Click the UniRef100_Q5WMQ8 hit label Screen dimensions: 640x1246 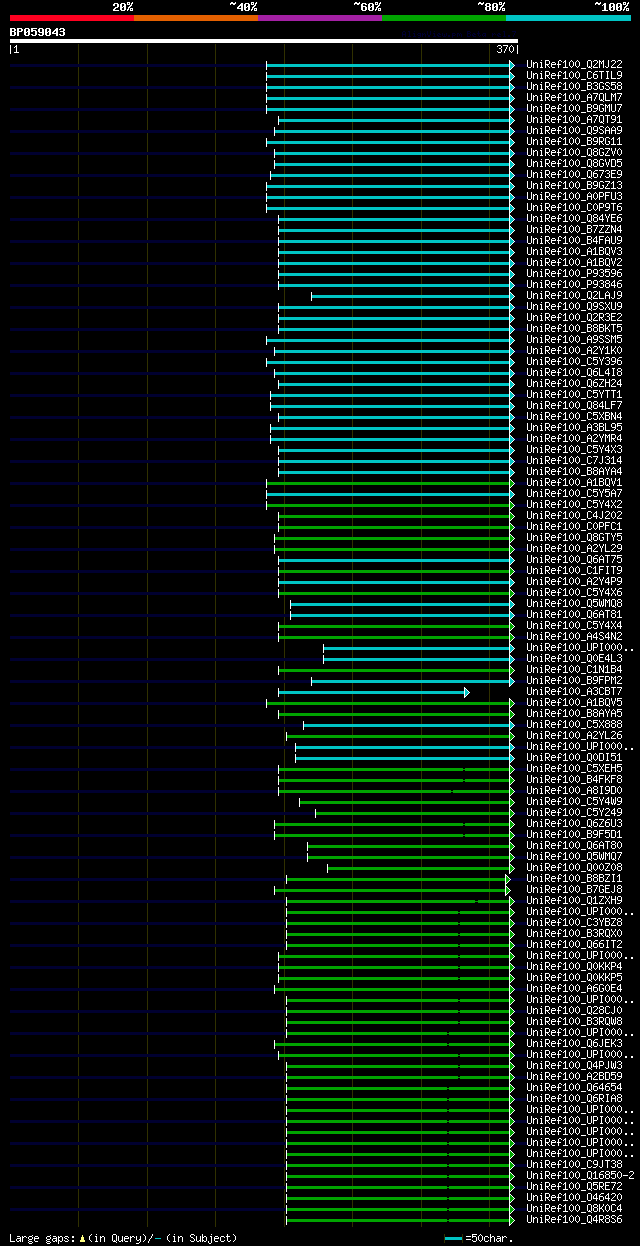574,603
